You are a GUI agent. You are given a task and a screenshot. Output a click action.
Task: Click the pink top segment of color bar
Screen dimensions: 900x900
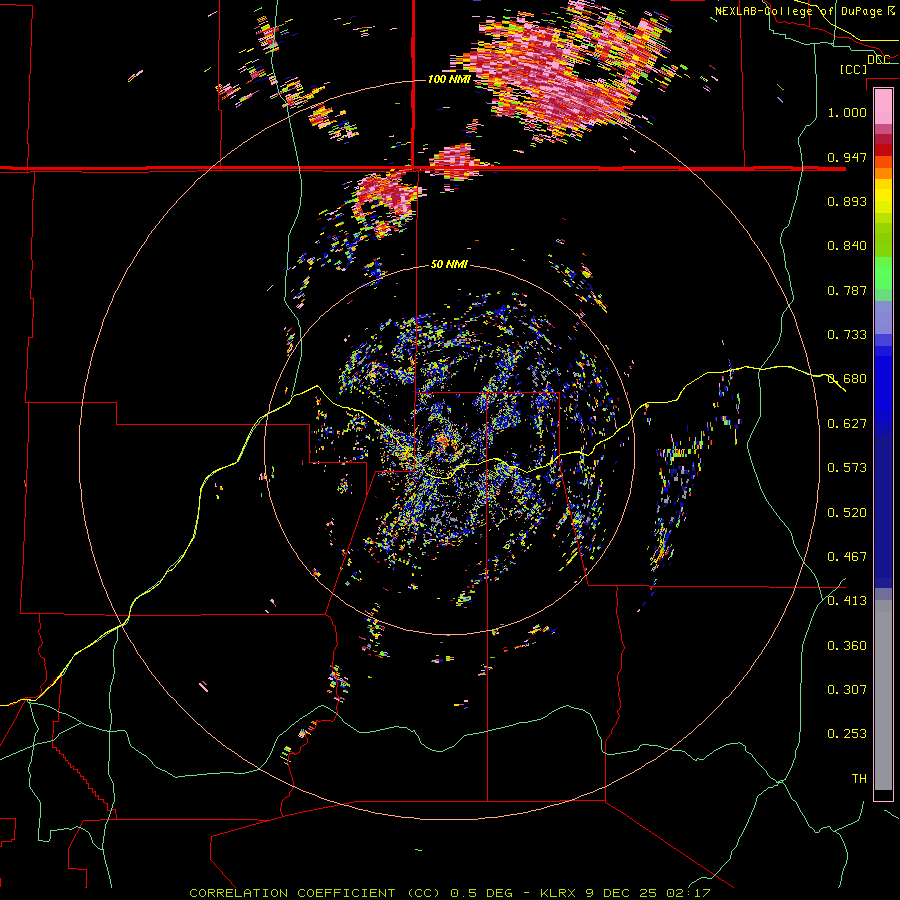[883, 106]
